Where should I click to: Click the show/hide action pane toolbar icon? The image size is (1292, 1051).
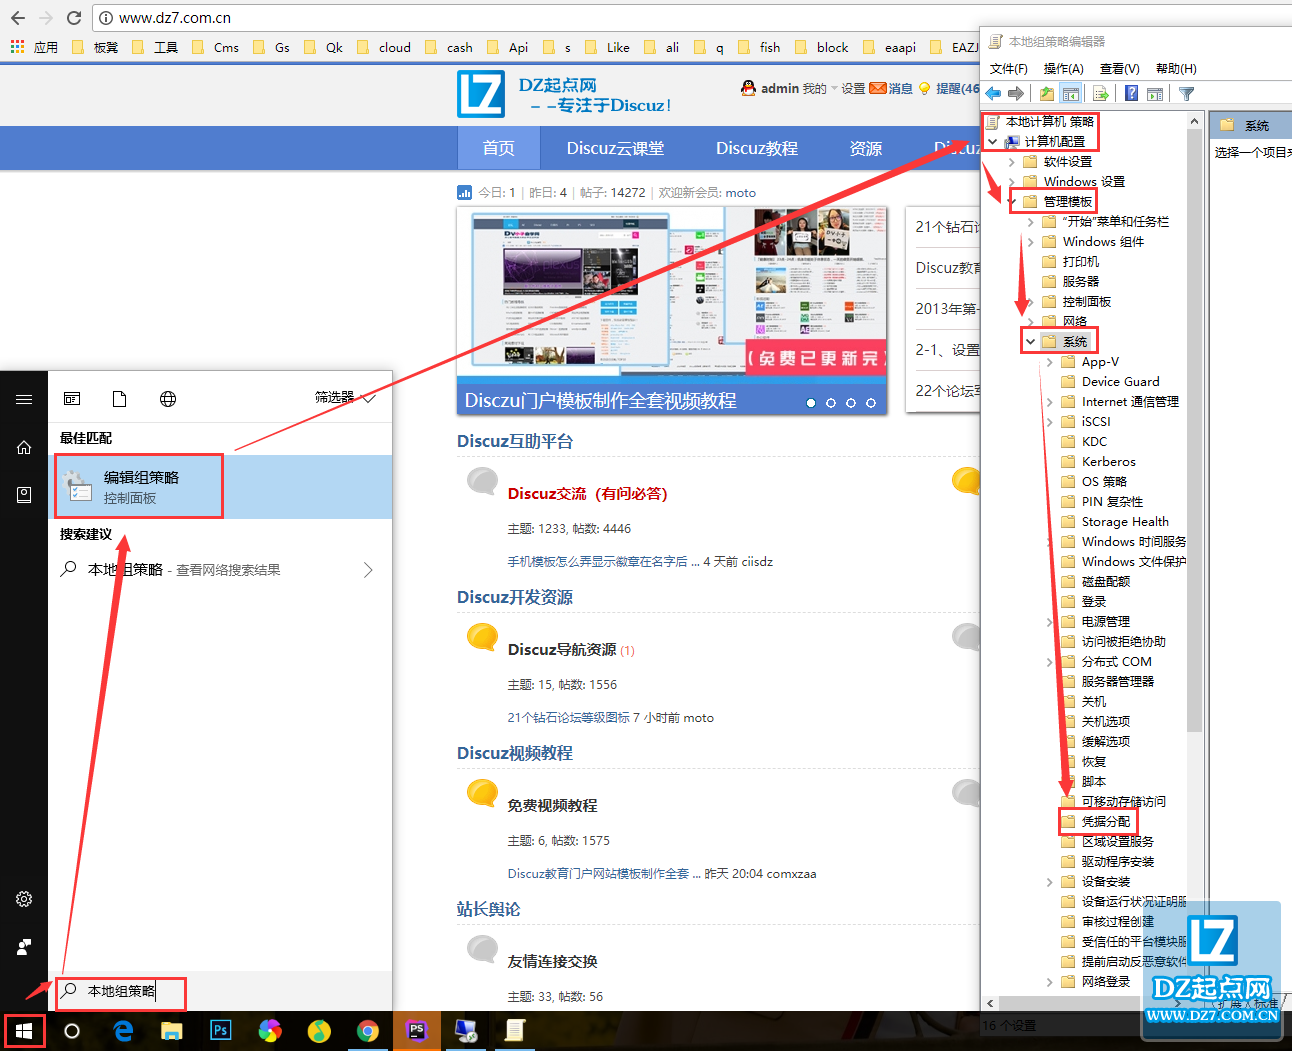(1155, 93)
